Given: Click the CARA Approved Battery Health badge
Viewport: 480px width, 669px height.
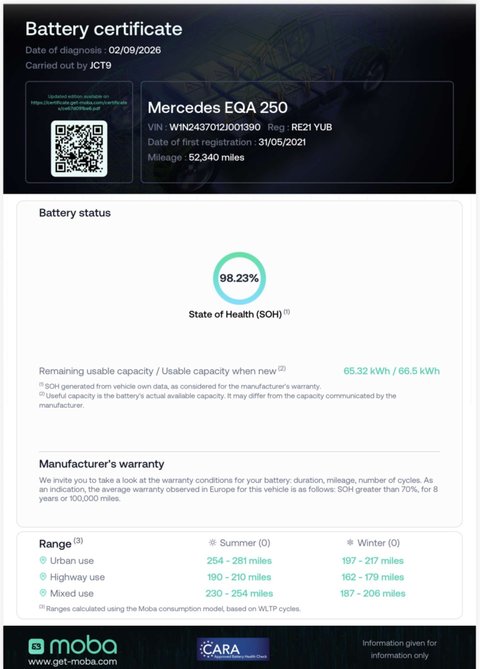Looking at the screenshot, I should pyautogui.click(x=233, y=649).
